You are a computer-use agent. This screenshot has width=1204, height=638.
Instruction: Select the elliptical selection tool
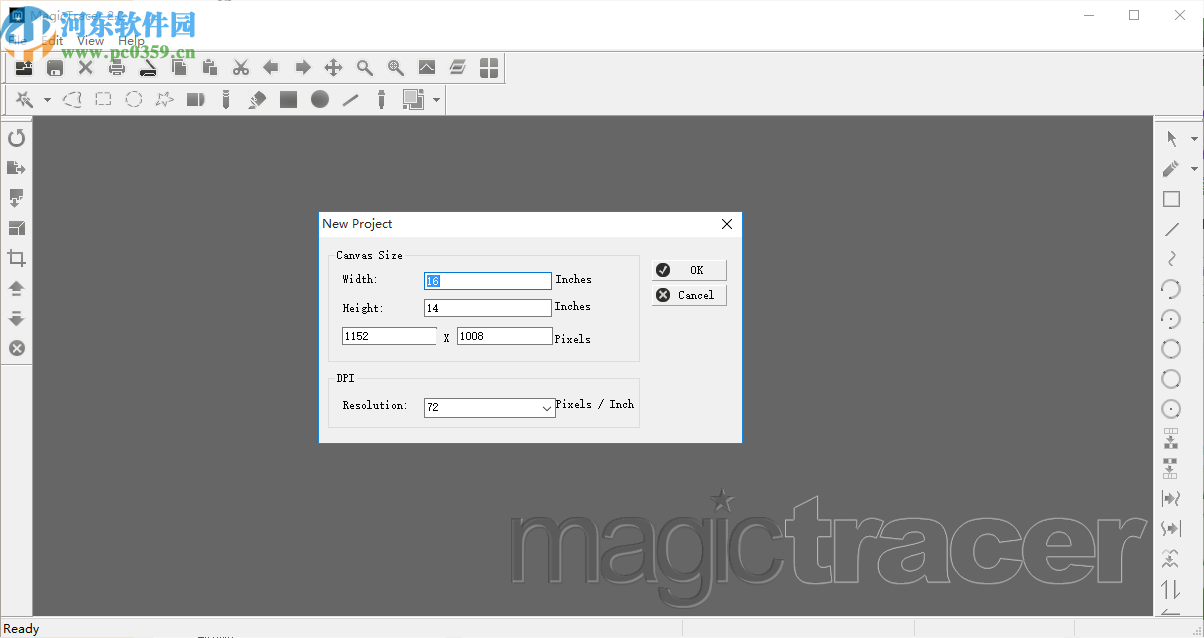pos(133,99)
